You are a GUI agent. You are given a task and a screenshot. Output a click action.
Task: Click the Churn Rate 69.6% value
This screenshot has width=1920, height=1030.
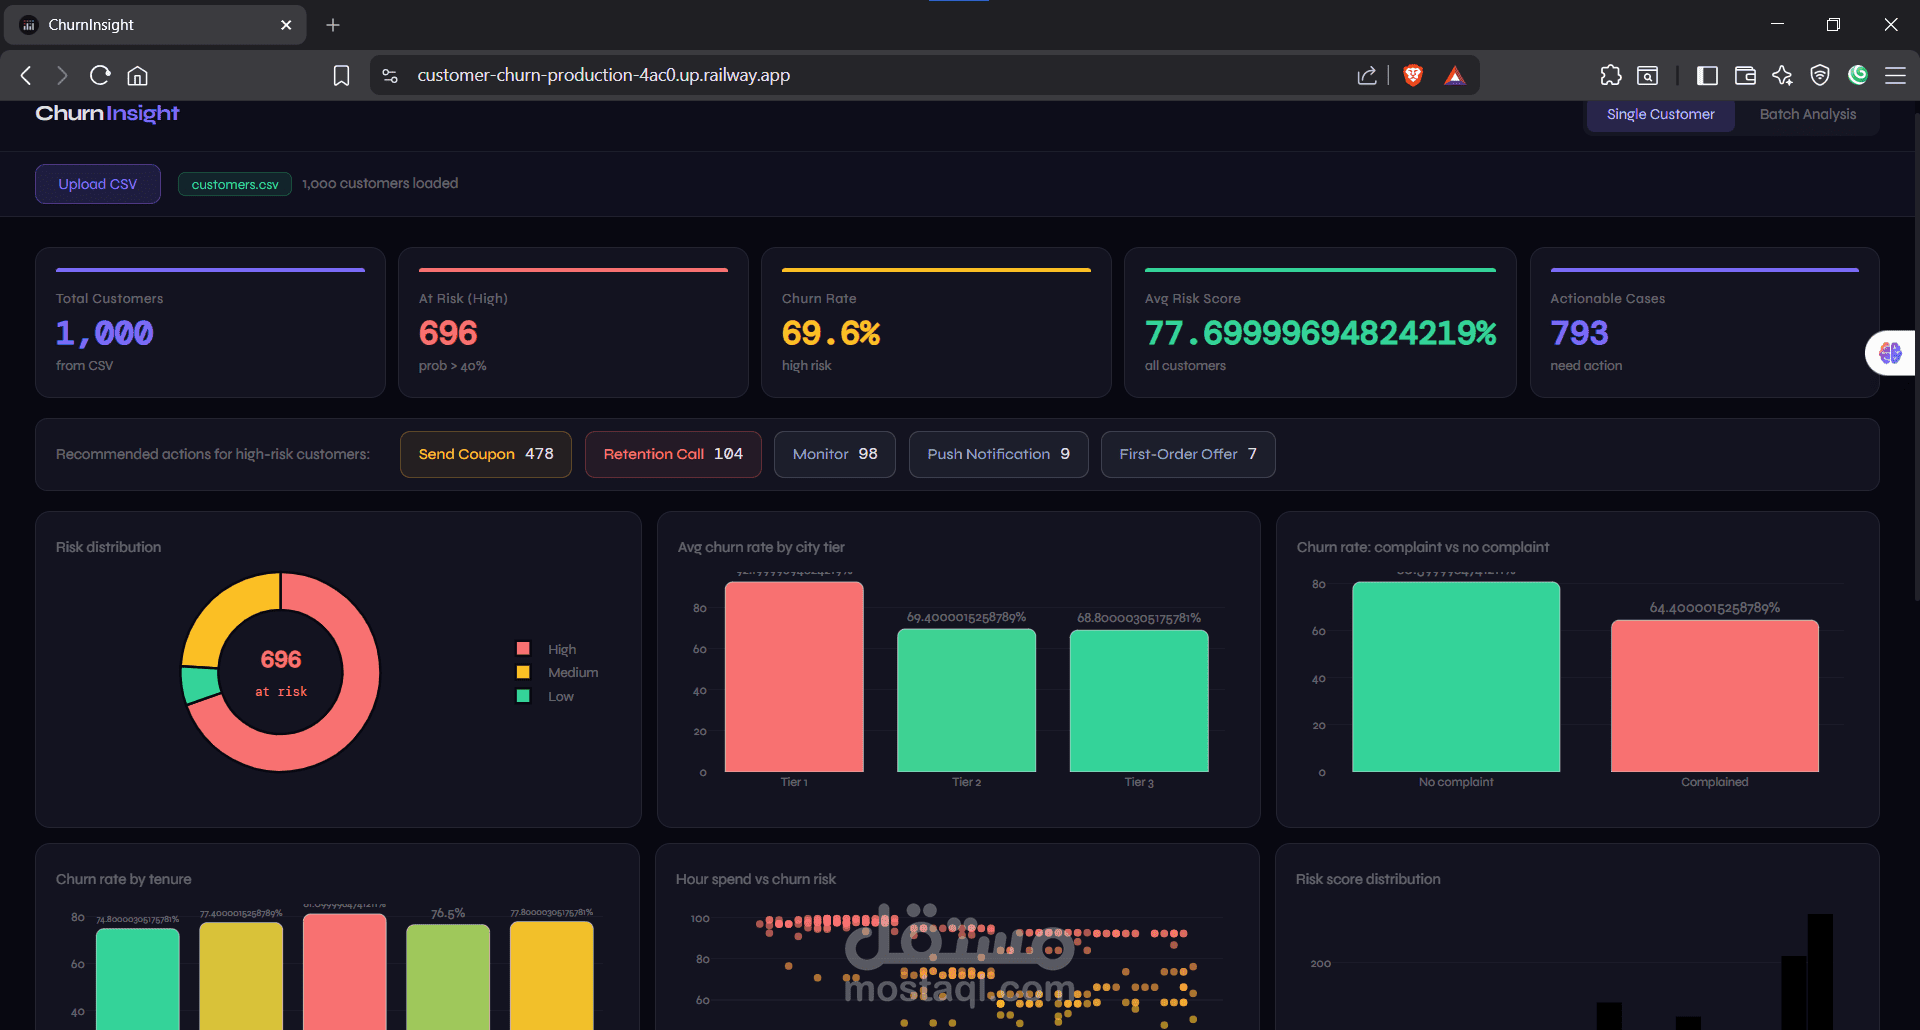coord(831,333)
